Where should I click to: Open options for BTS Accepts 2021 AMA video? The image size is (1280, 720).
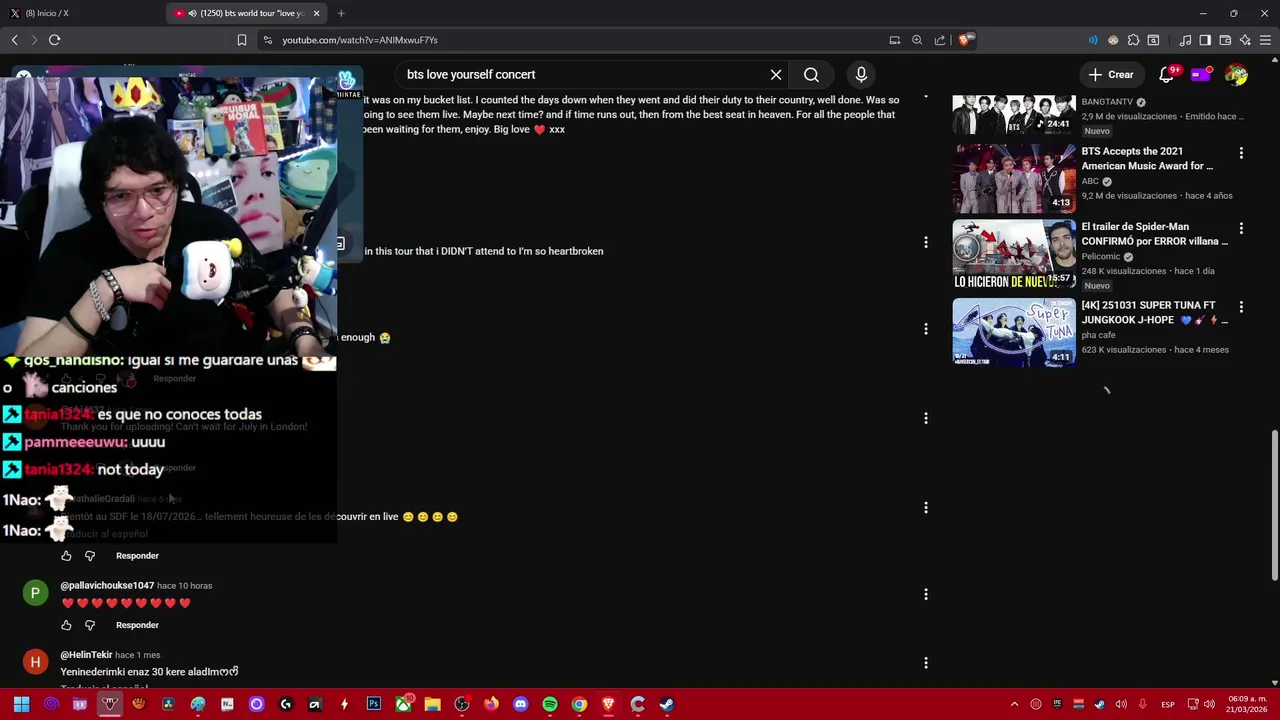click(x=1241, y=153)
